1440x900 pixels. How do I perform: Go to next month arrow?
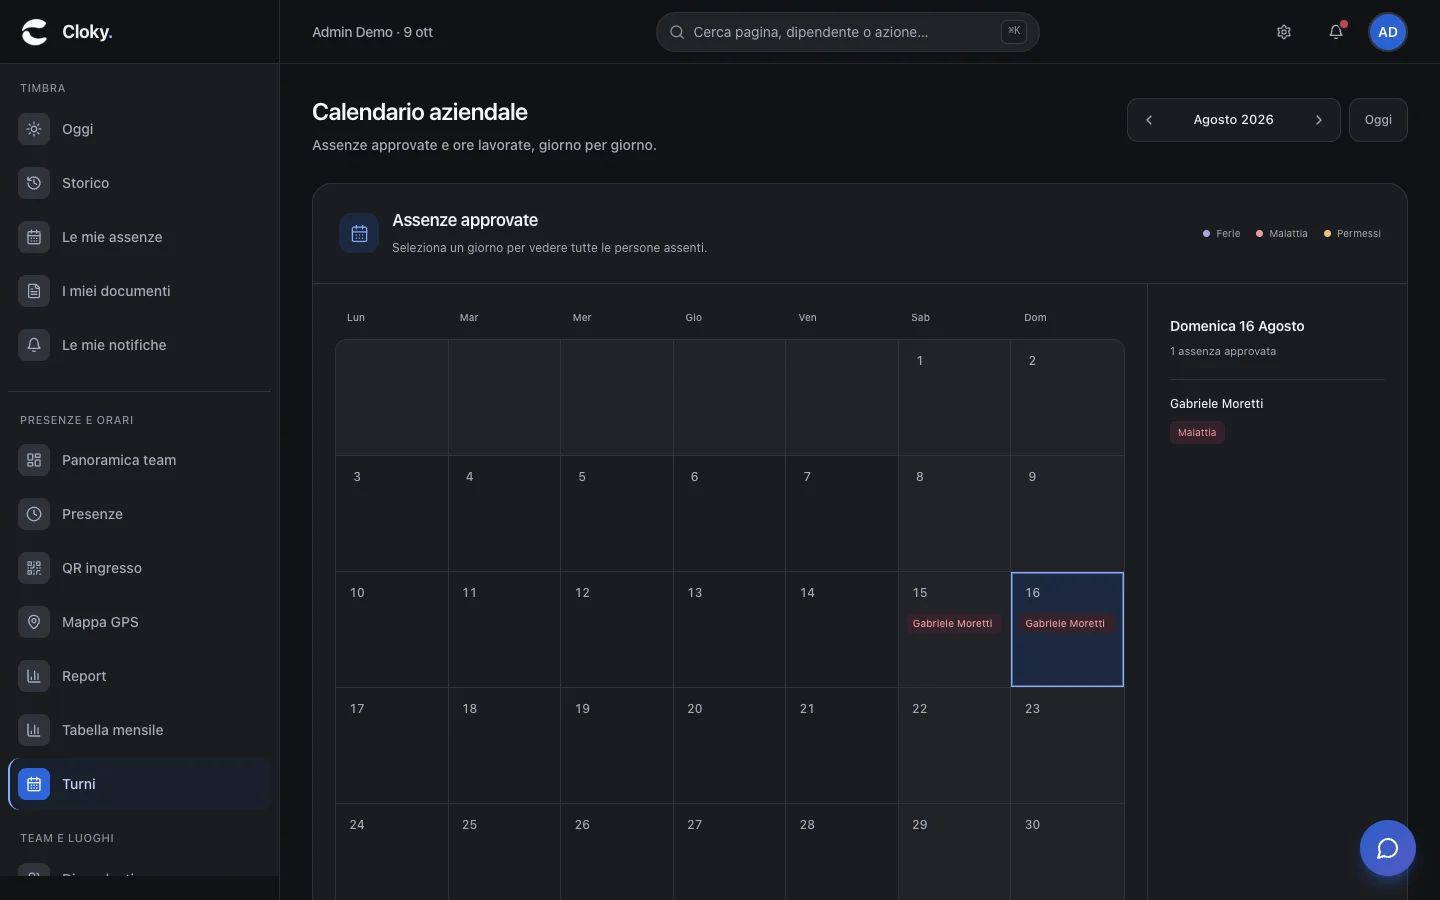[1319, 120]
